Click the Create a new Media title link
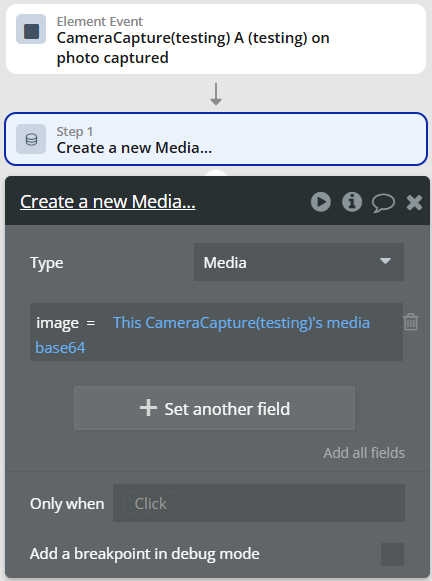Screen dimensions: 432x581 pyautogui.click(x=108, y=202)
